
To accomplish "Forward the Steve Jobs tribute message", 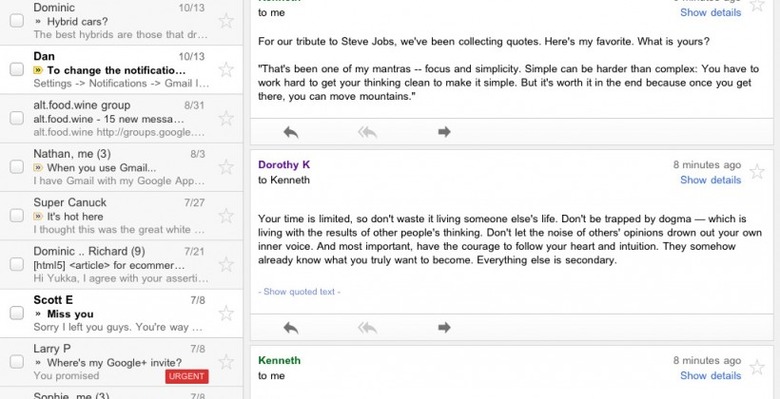I will [x=444, y=131].
